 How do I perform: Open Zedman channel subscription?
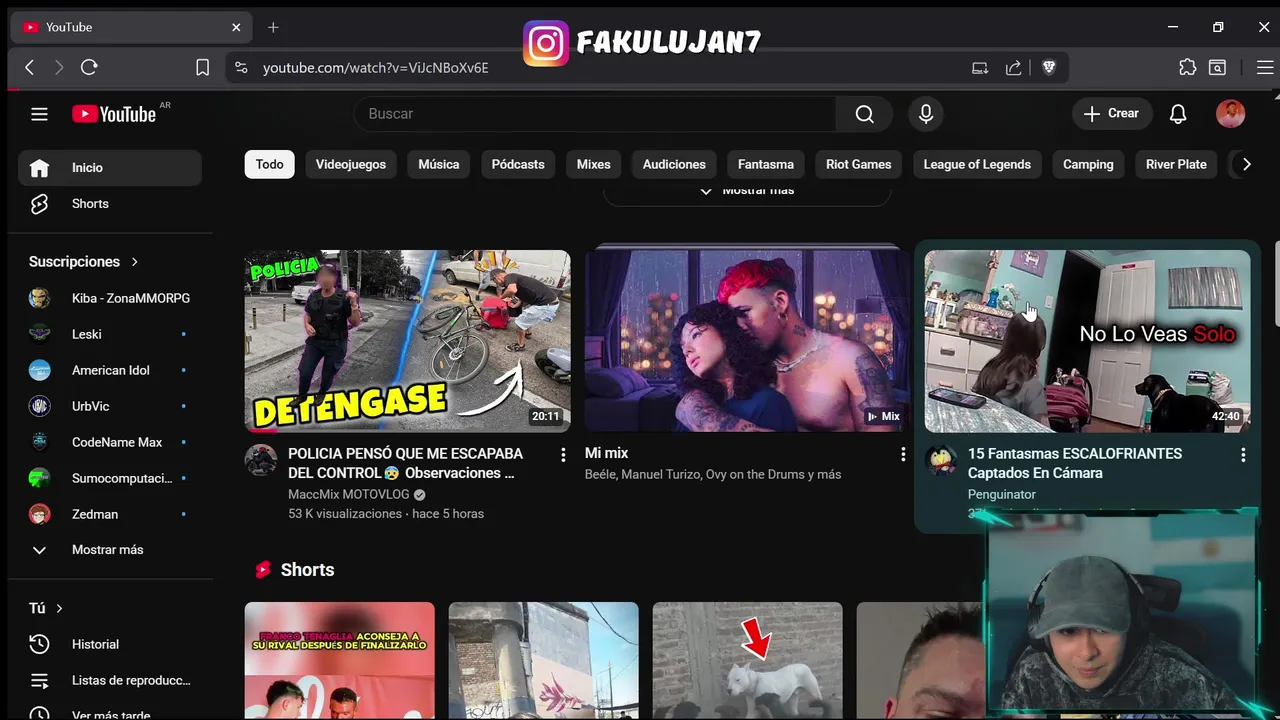click(x=110, y=514)
